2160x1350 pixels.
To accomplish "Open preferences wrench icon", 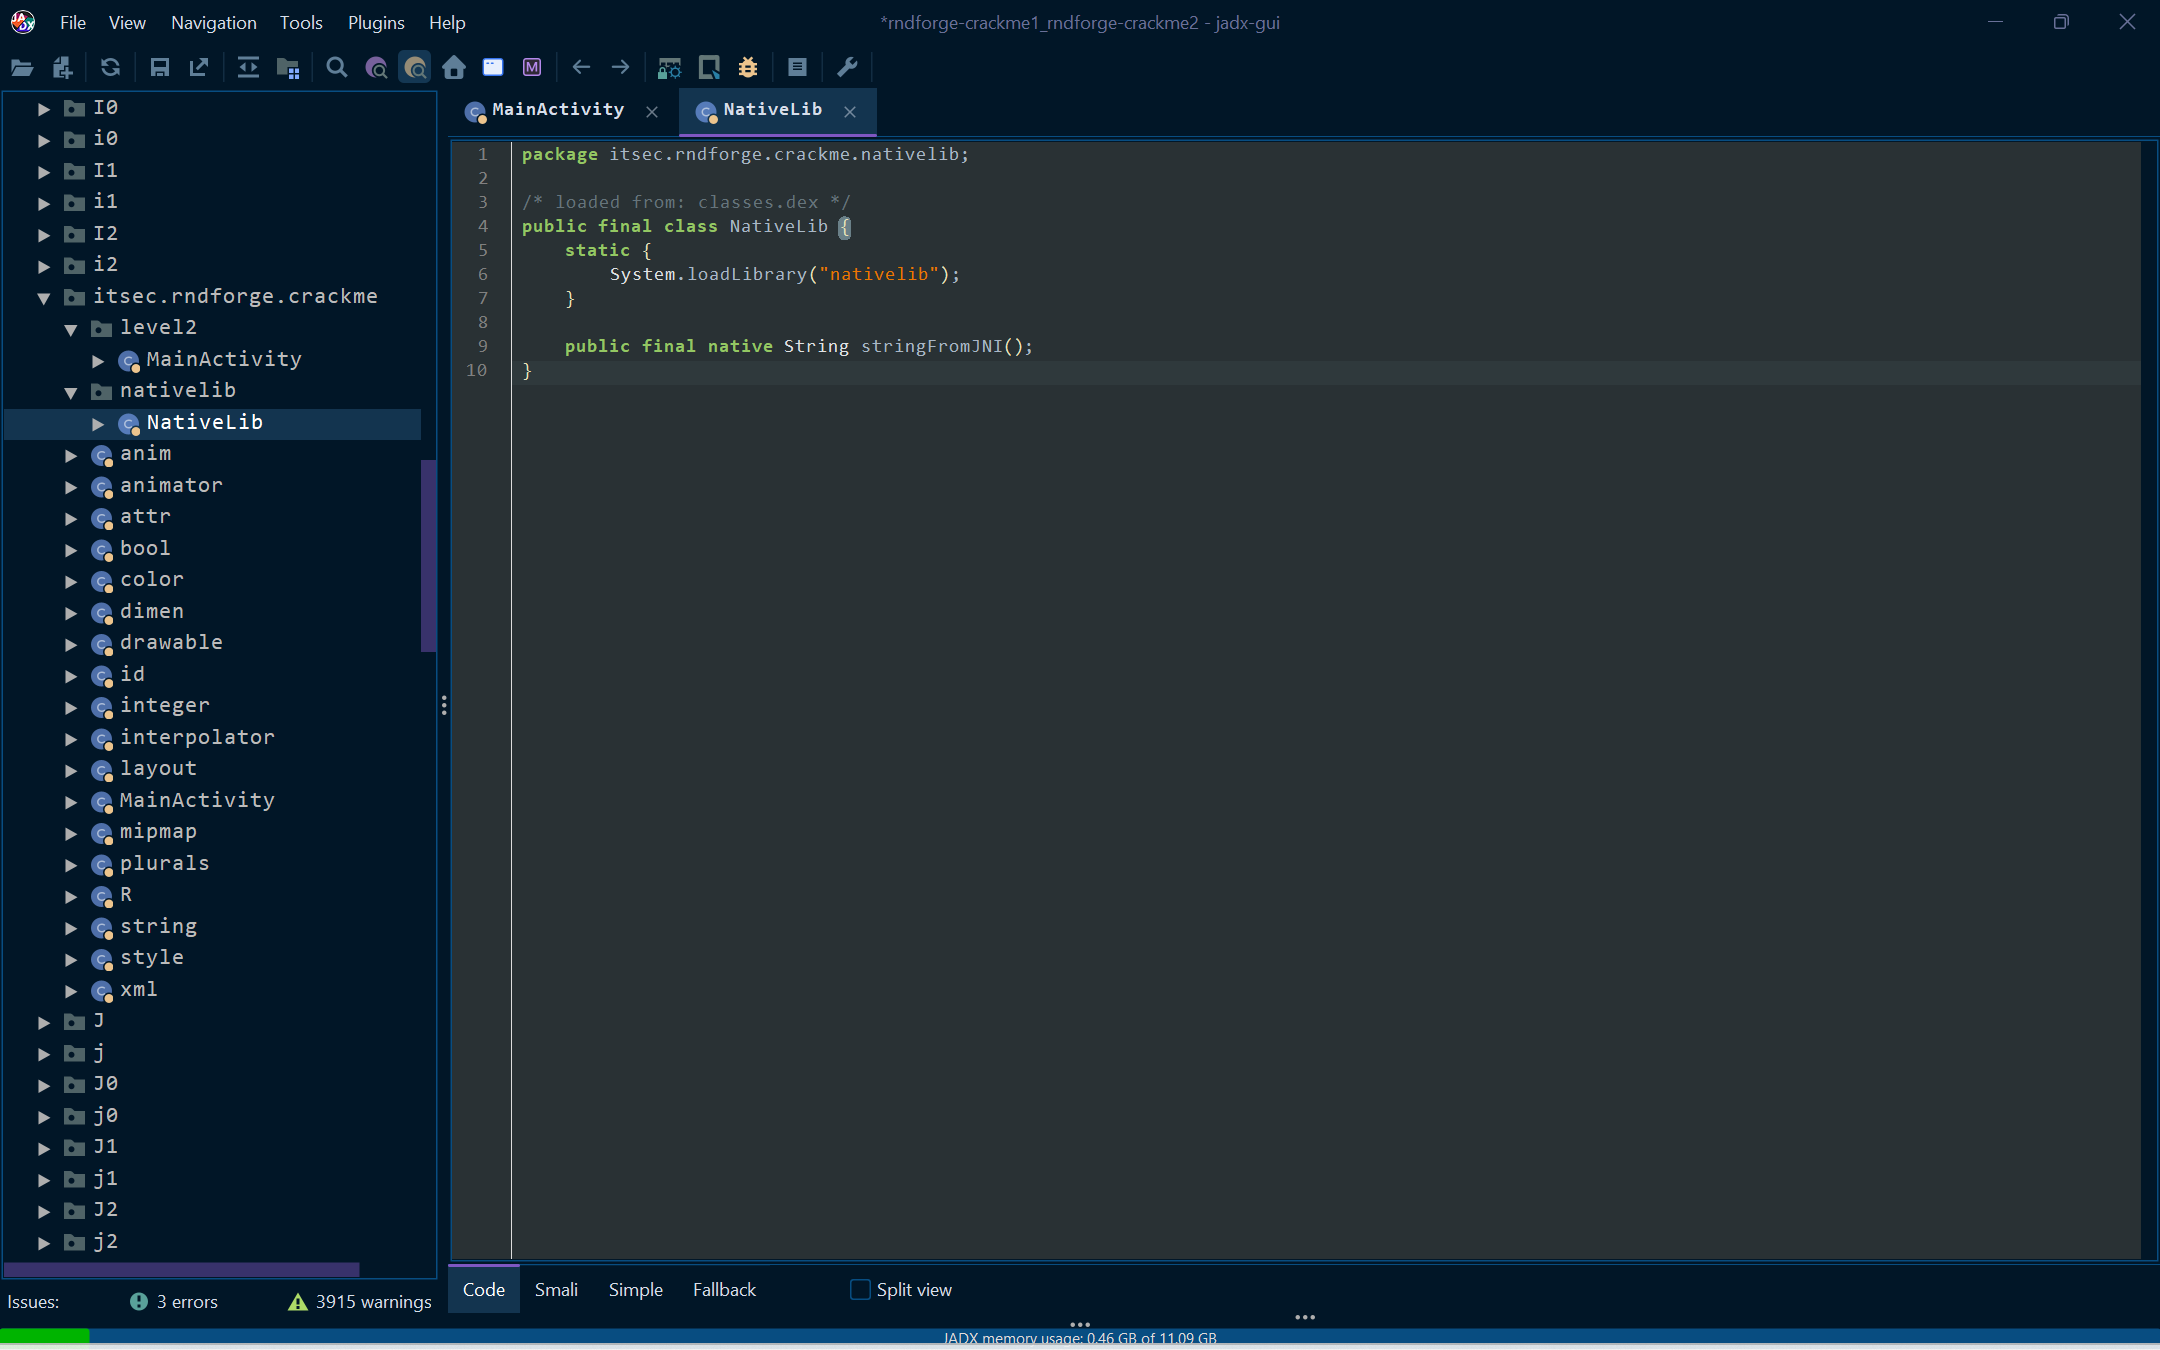I will click(847, 67).
